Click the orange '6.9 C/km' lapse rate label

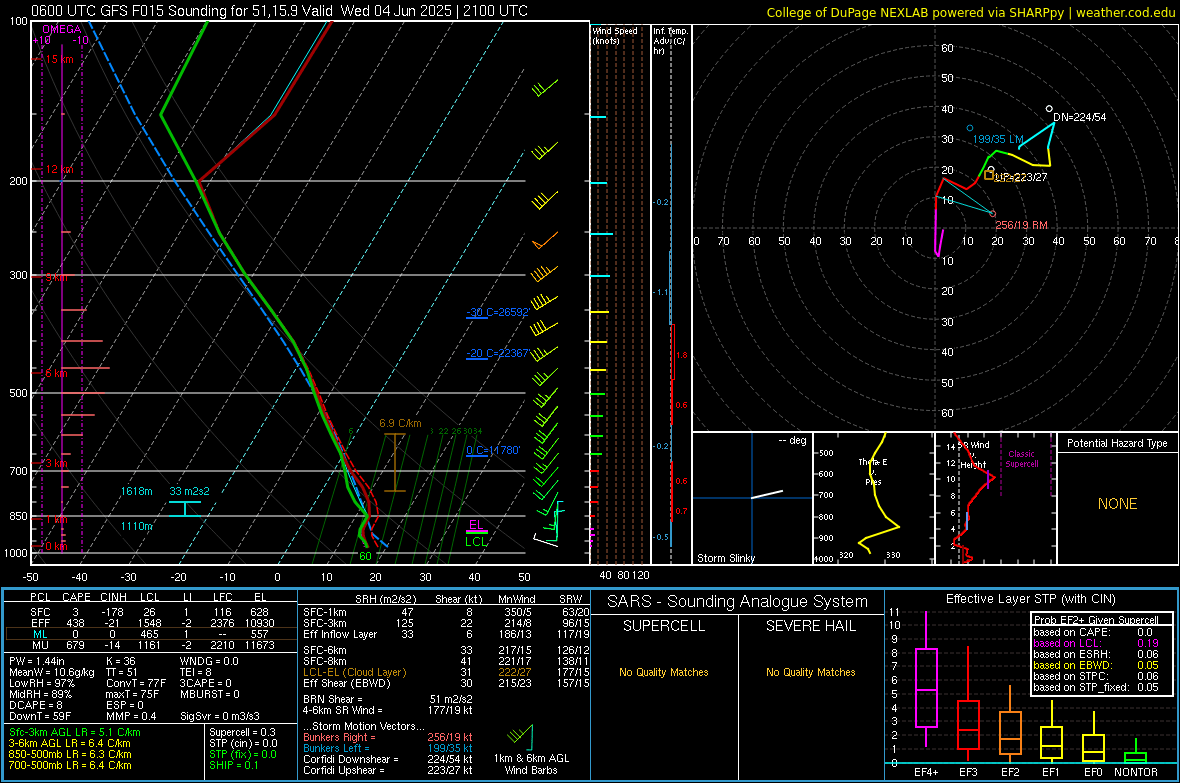[400, 424]
